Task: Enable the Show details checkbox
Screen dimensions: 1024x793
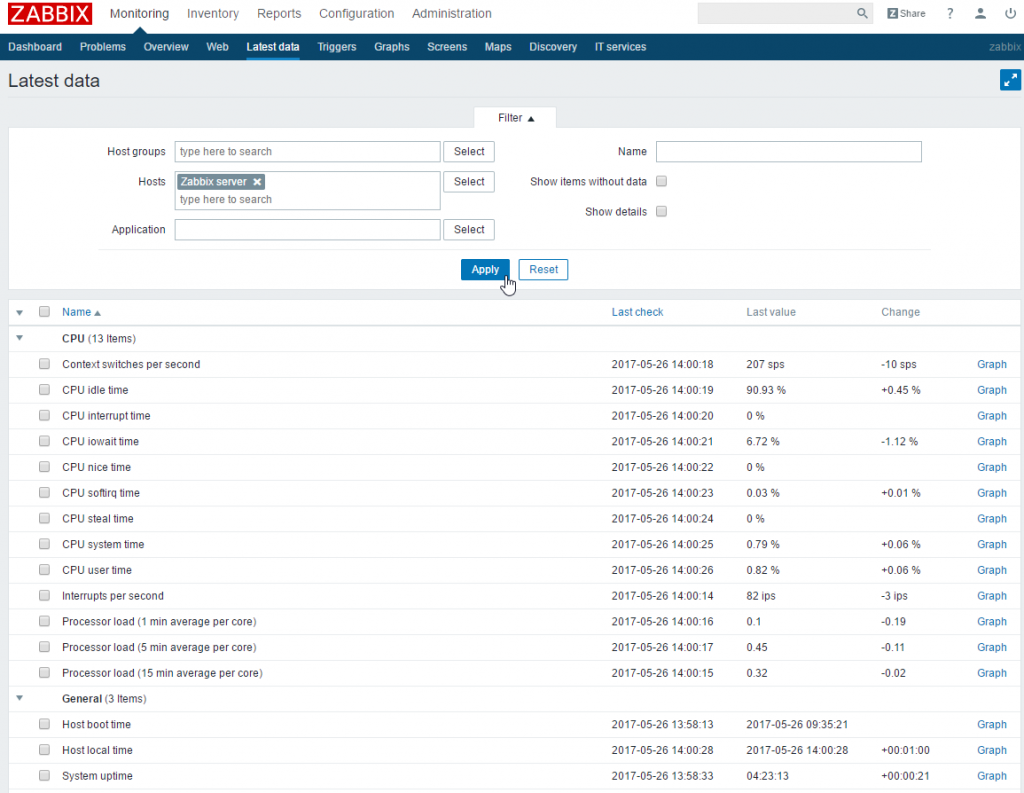Action: tap(661, 211)
